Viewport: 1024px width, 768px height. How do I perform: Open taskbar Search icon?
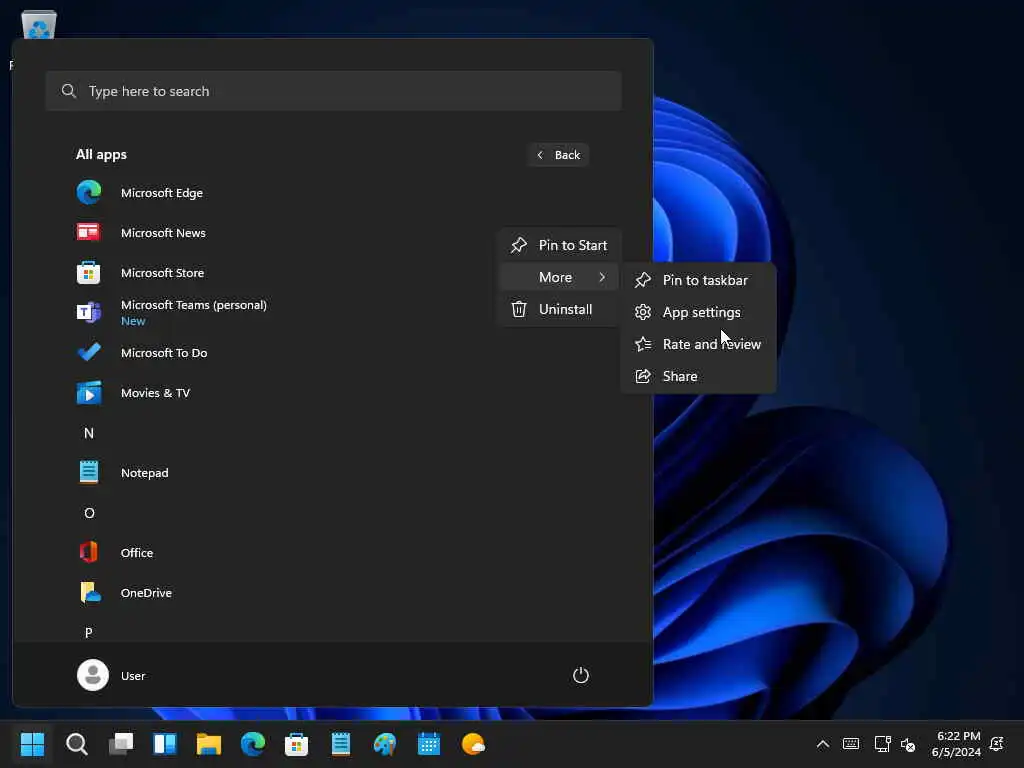76,744
